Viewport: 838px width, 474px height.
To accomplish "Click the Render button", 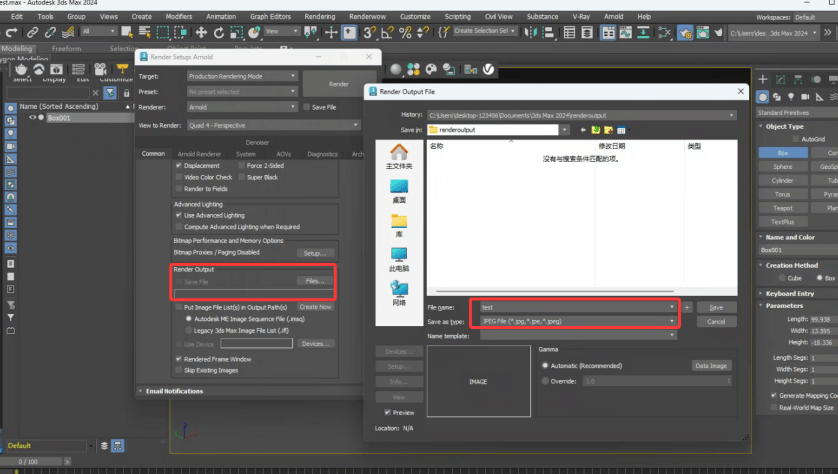I will (x=338, y=84).
